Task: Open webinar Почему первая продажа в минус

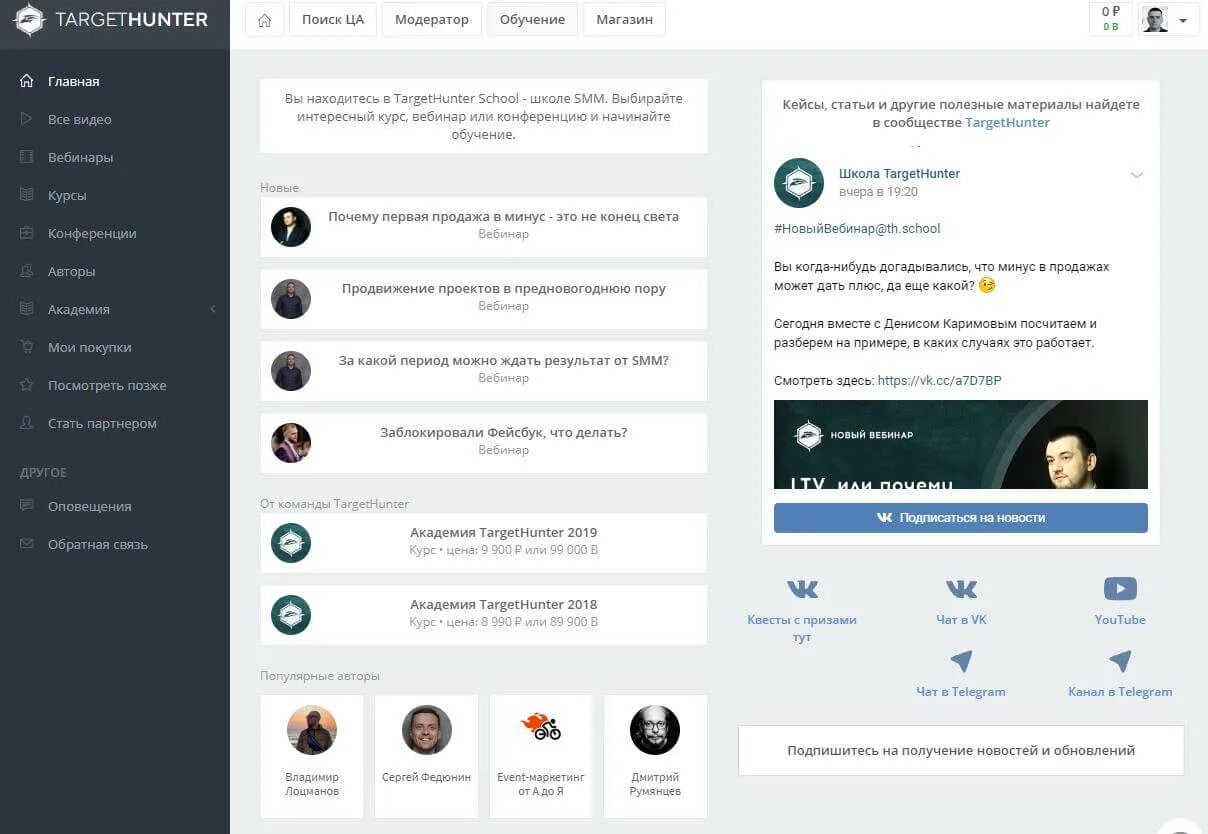Action: pyautogui.click(x=484, y=226)
